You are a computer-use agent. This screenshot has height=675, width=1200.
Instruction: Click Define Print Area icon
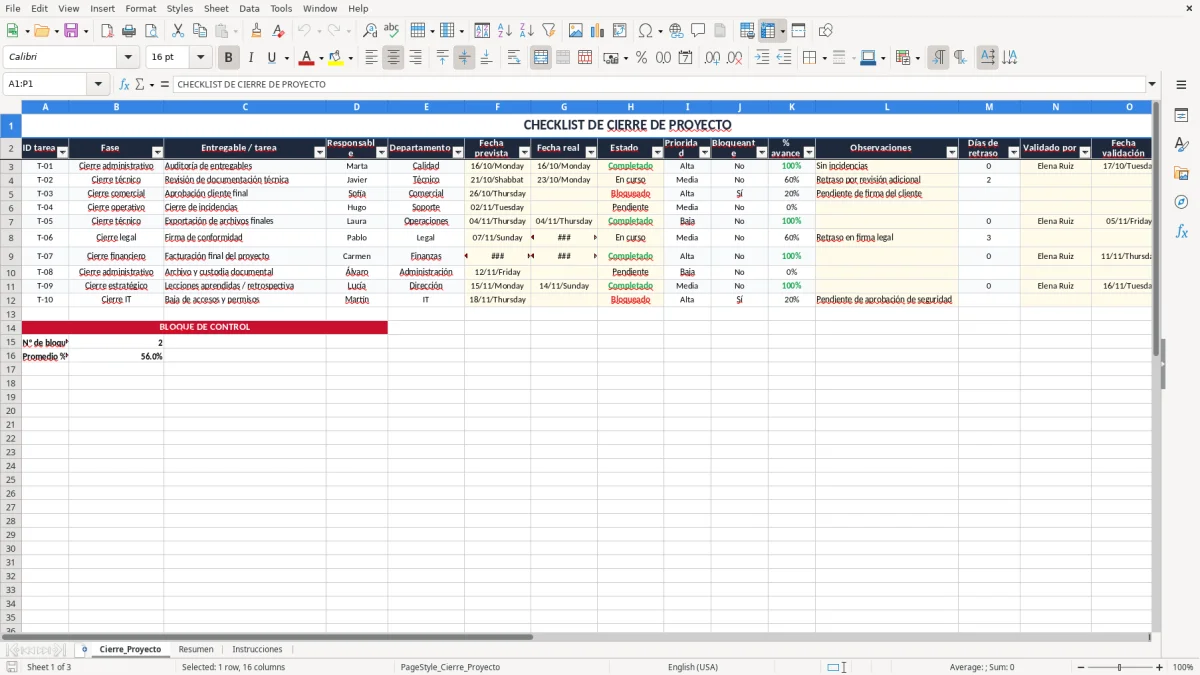coord(747,31)
